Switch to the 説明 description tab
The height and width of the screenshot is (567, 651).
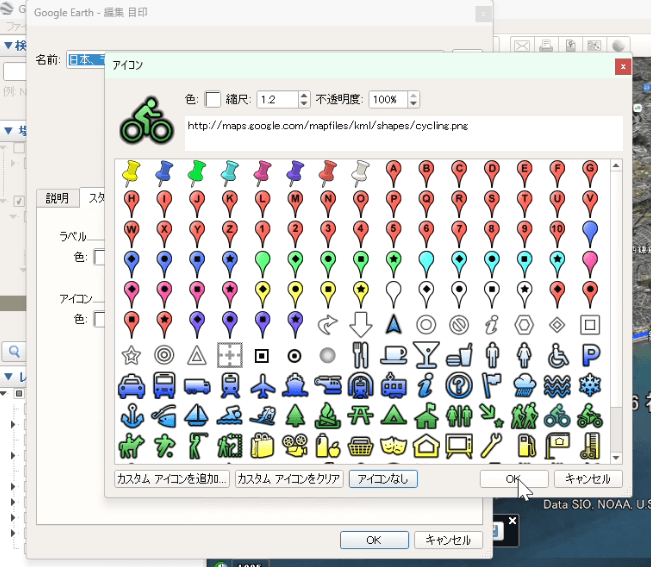[57, 198]
